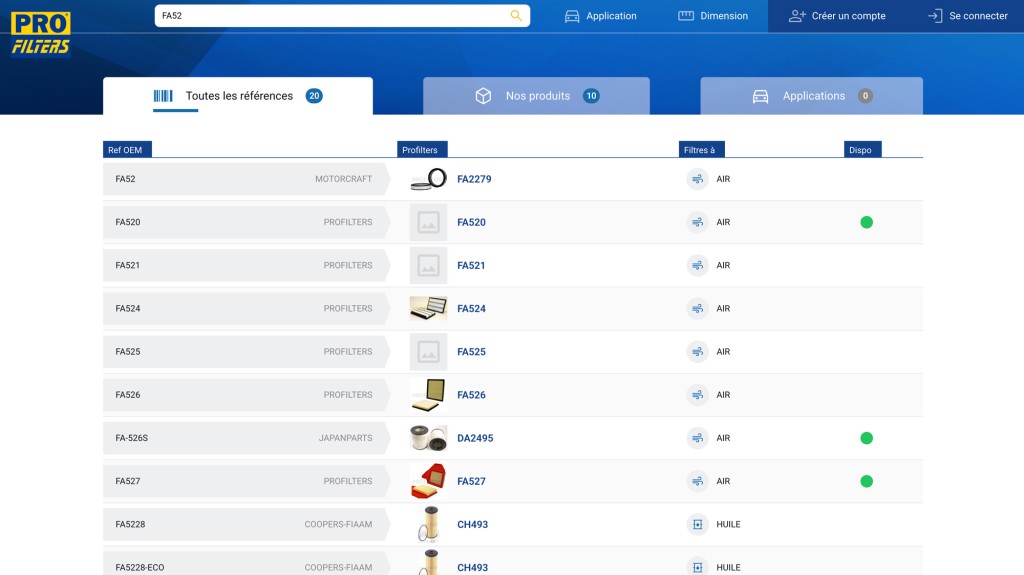Click the green availability dot for FA527
This screenshot has height=575, width=1024.
[x=867, y=481]
